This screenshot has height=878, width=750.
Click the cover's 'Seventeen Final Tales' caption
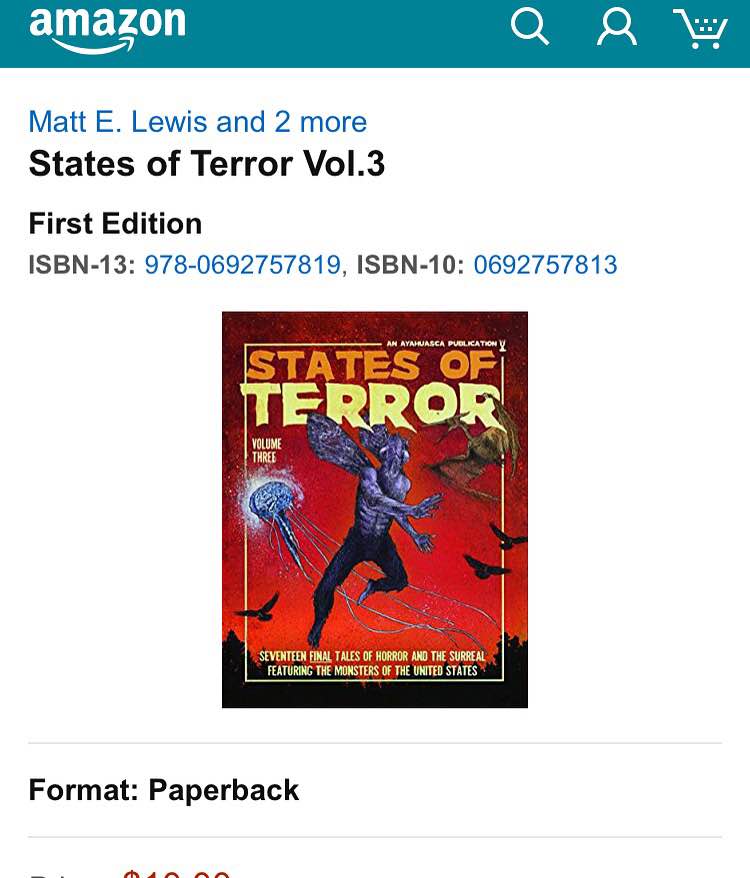tap(372, 663)
